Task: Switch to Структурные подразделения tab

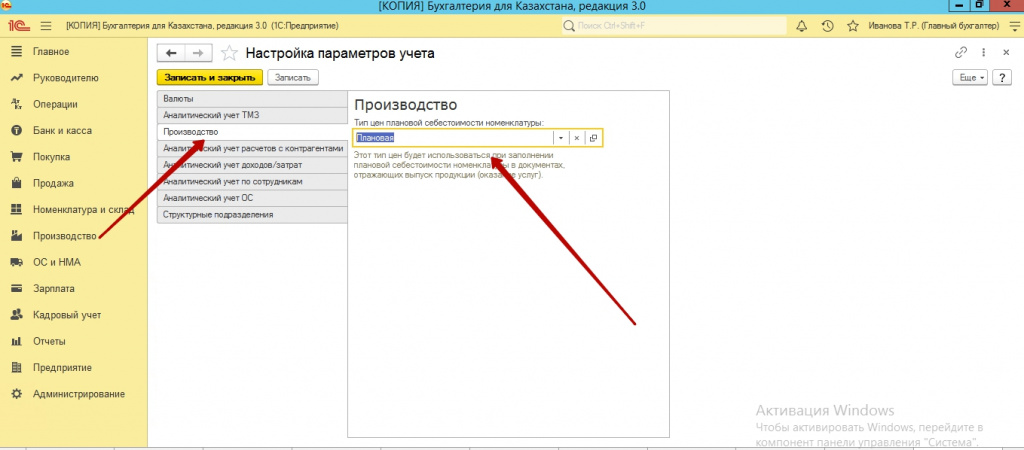Action: pos(252,214)
